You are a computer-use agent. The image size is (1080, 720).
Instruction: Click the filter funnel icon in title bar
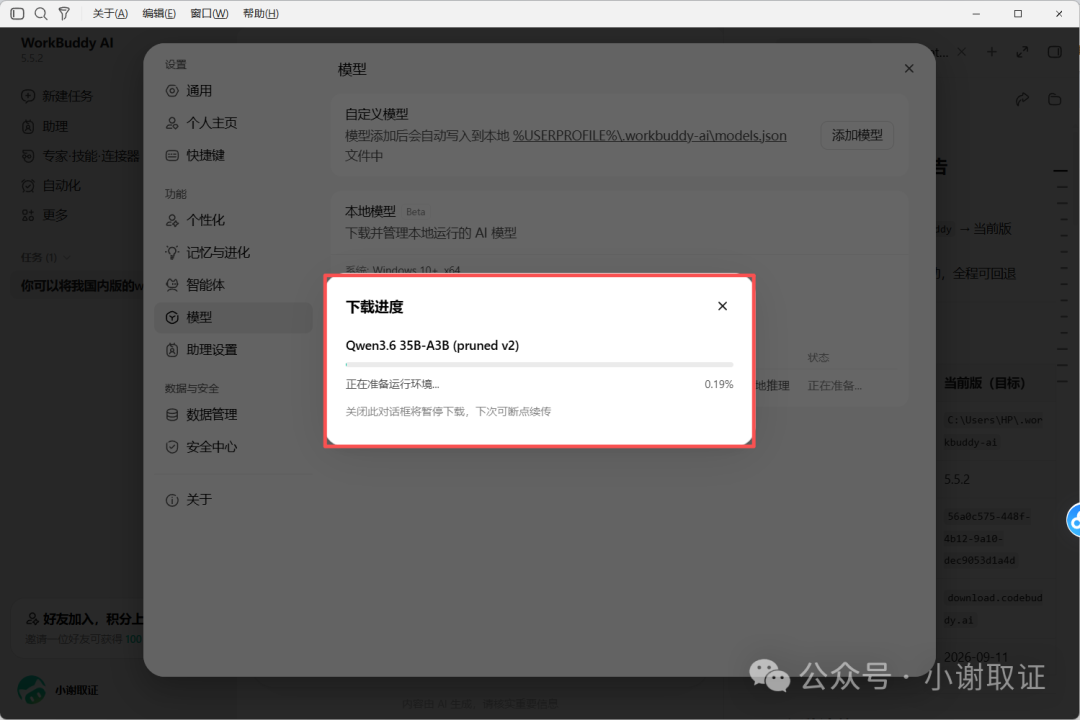pos(64,13)
